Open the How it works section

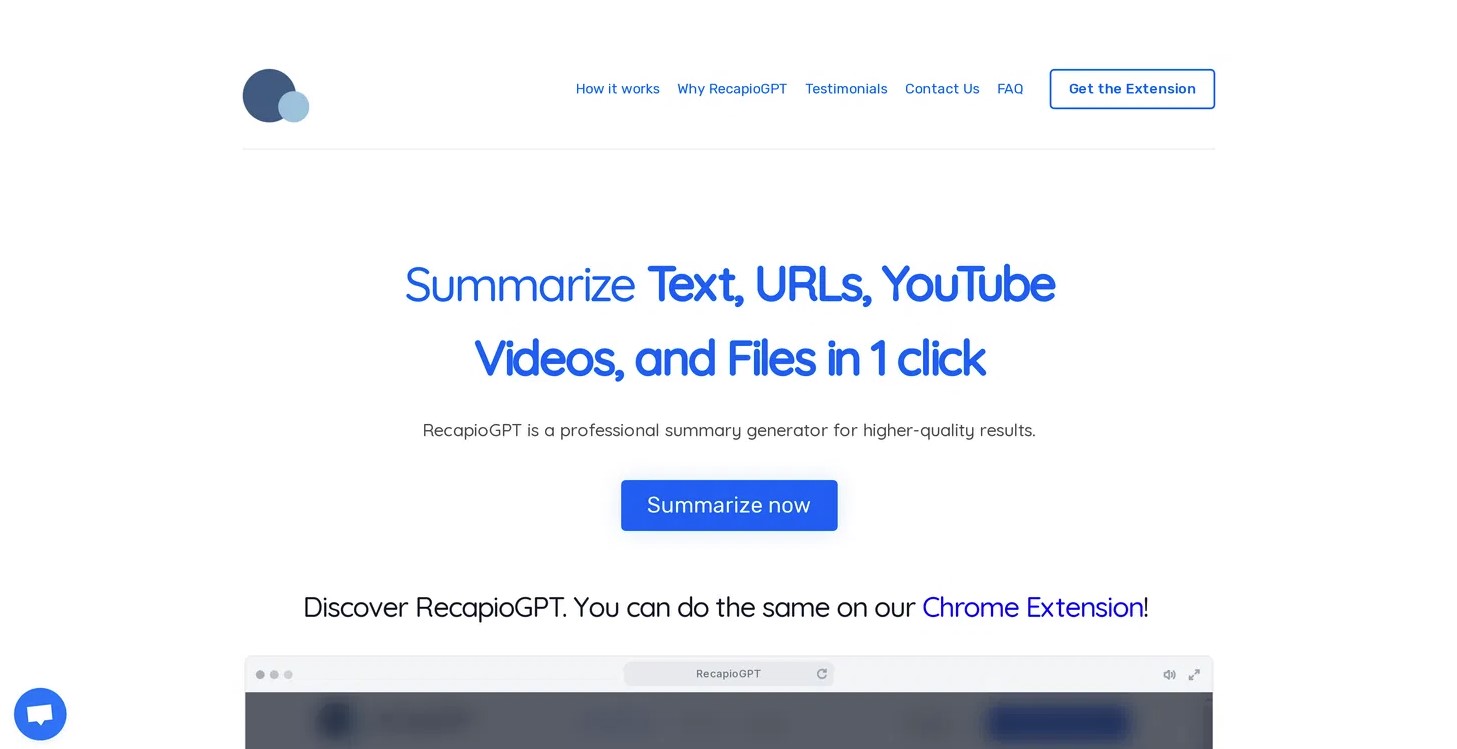[617, 89]
